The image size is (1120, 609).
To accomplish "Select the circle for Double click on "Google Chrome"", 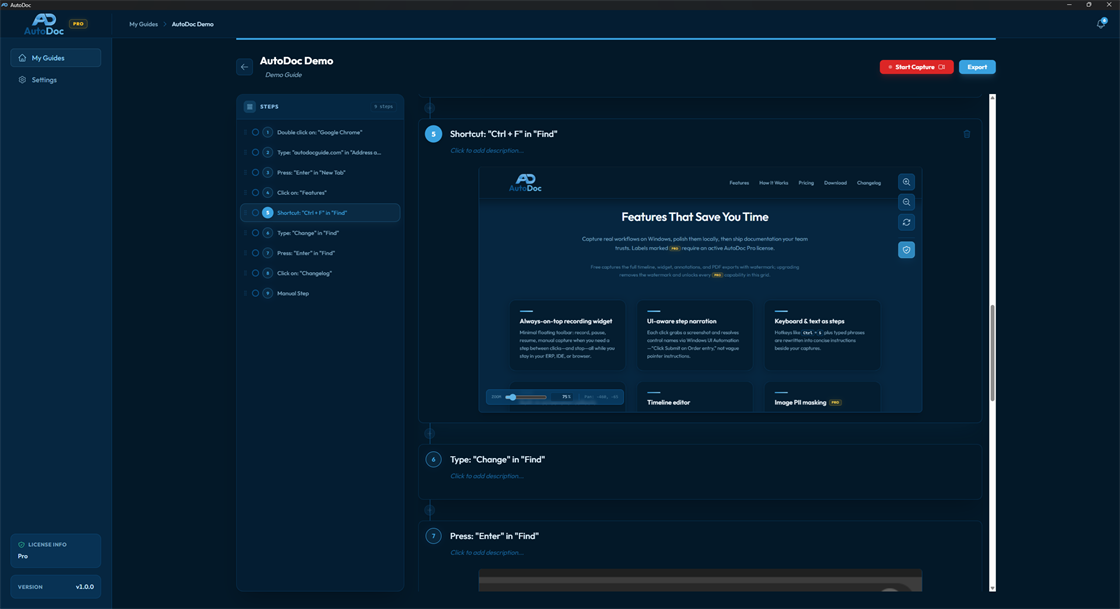I will (255, 132).
